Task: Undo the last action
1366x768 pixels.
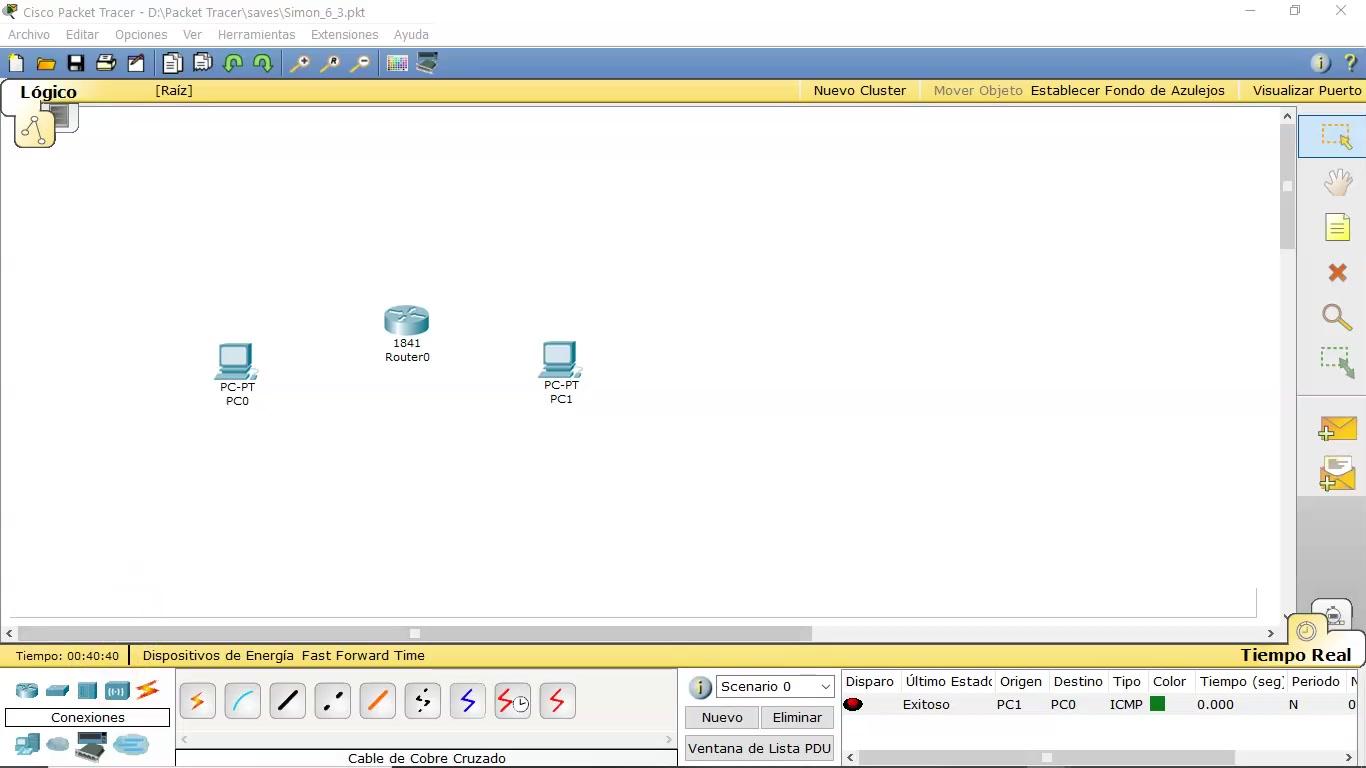Action: coord(233,63)
